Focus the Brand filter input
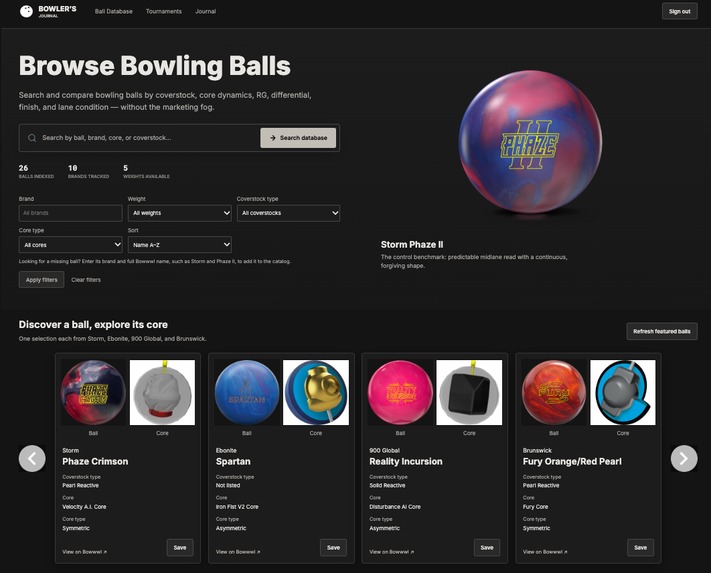The height and width of the screenshot is (573, 711). [x=71, y=213]
